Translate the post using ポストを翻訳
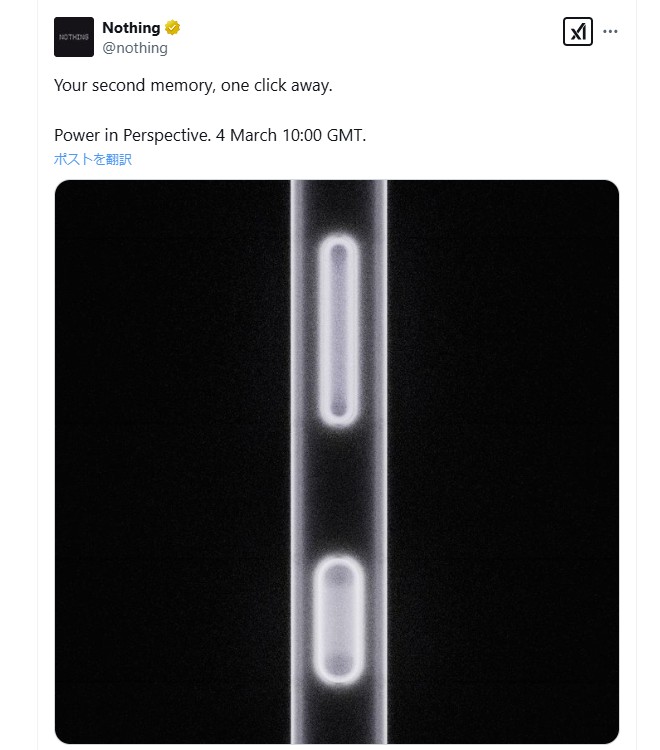 (93, 159)
